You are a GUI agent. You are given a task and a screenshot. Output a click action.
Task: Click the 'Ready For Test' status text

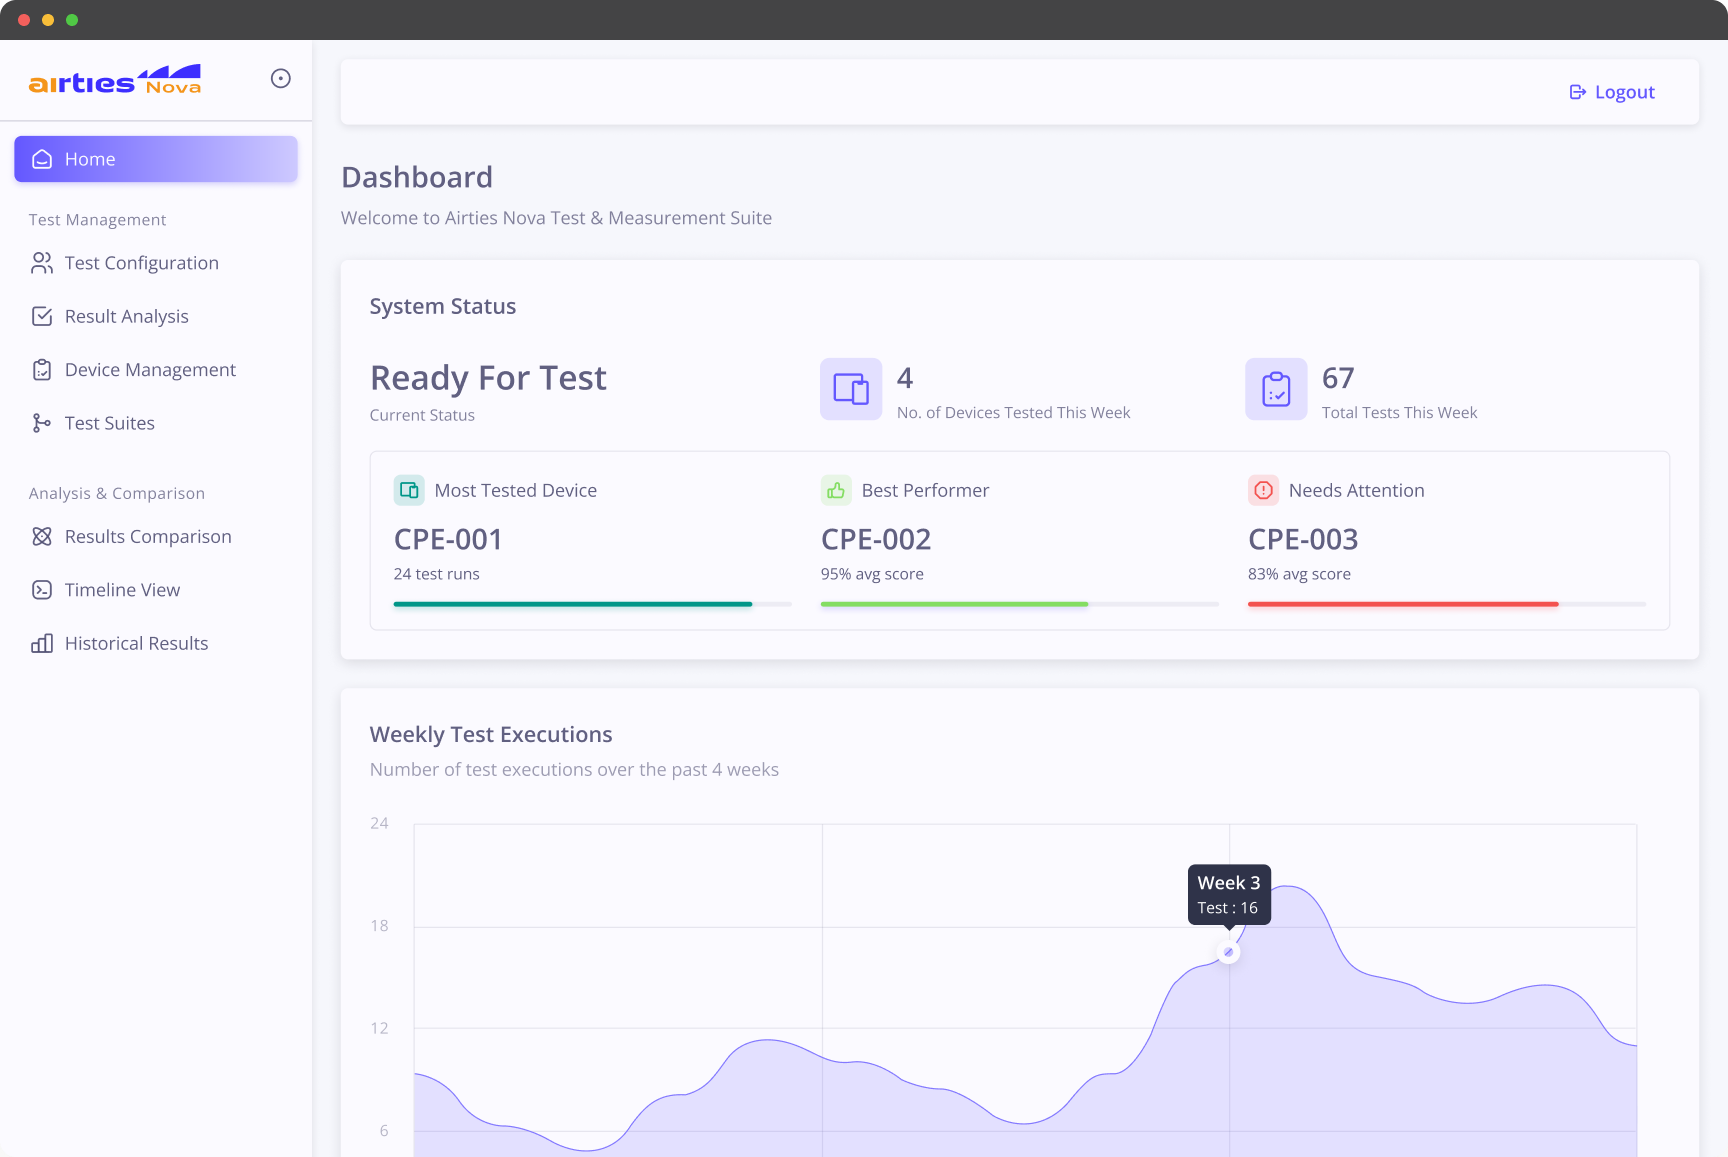tap(488, 378)
